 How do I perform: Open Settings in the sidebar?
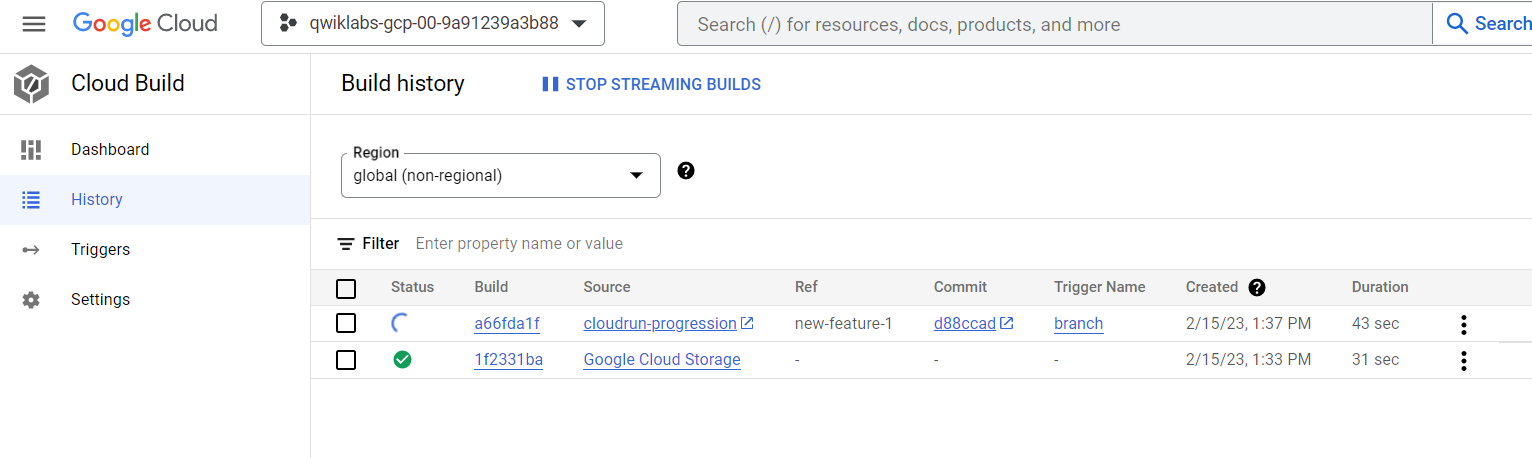point(155,300)
